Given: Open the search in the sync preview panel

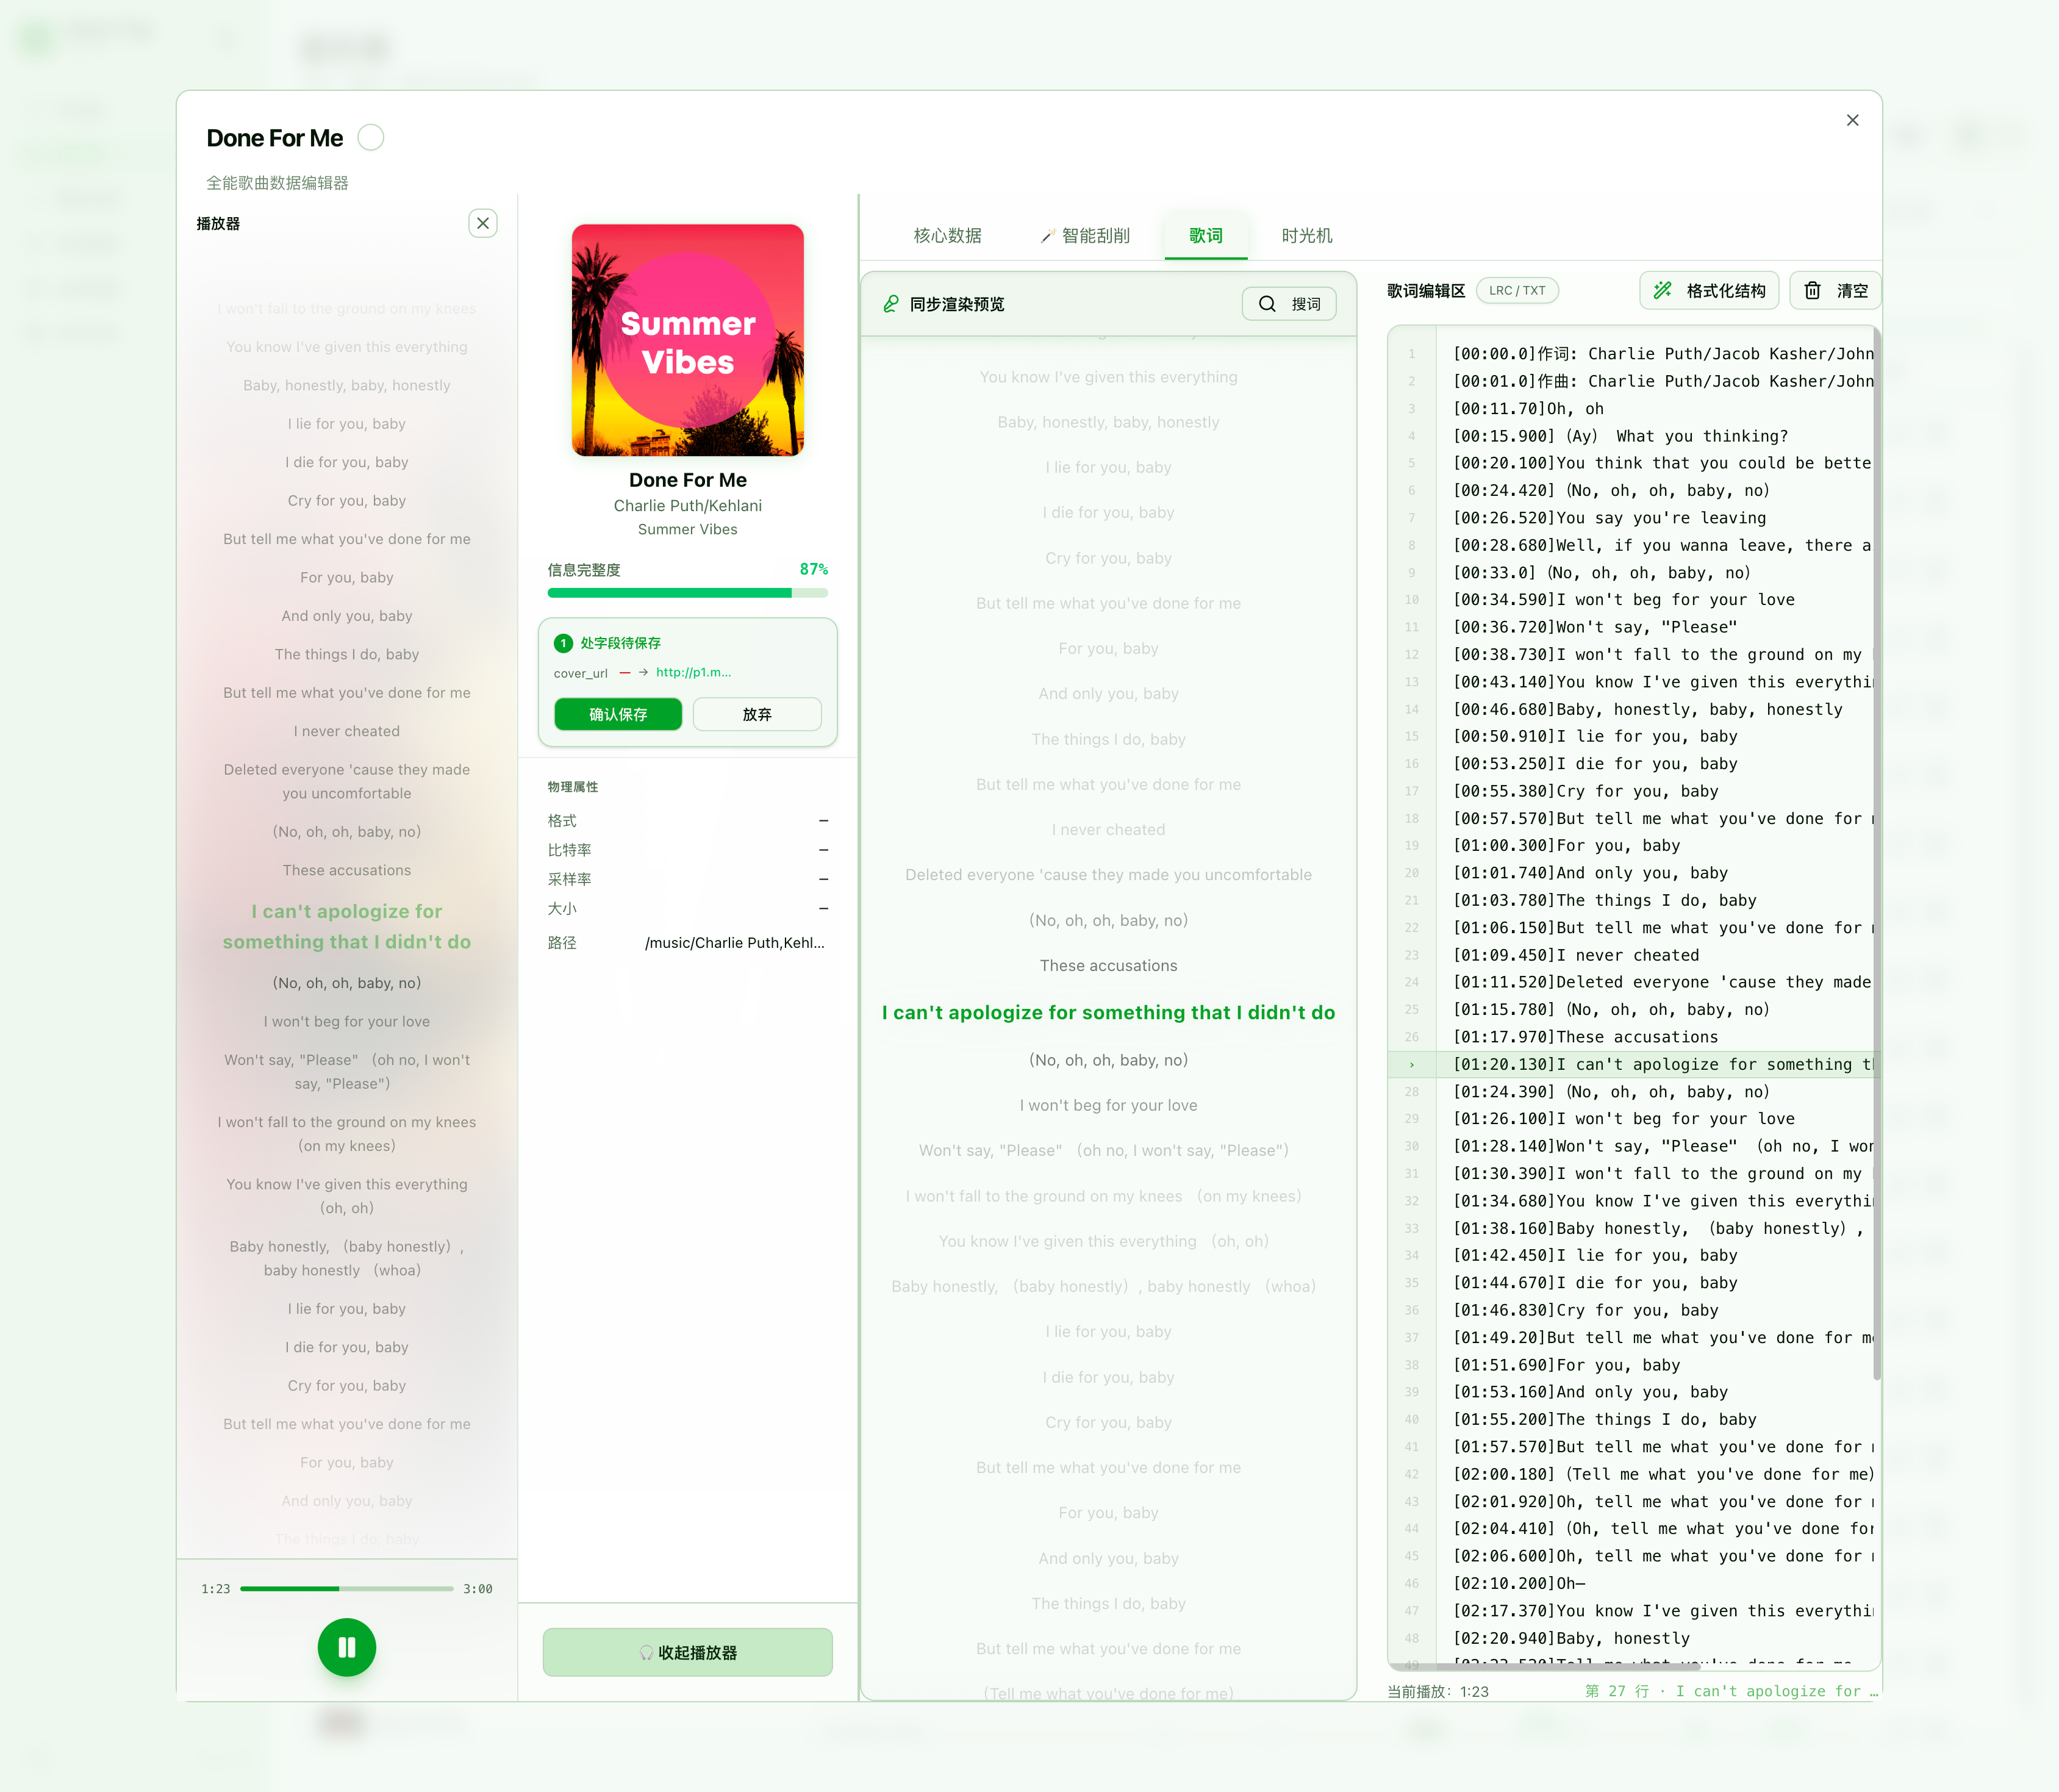Looking at the screenshot, I should tap(1289, 303).
